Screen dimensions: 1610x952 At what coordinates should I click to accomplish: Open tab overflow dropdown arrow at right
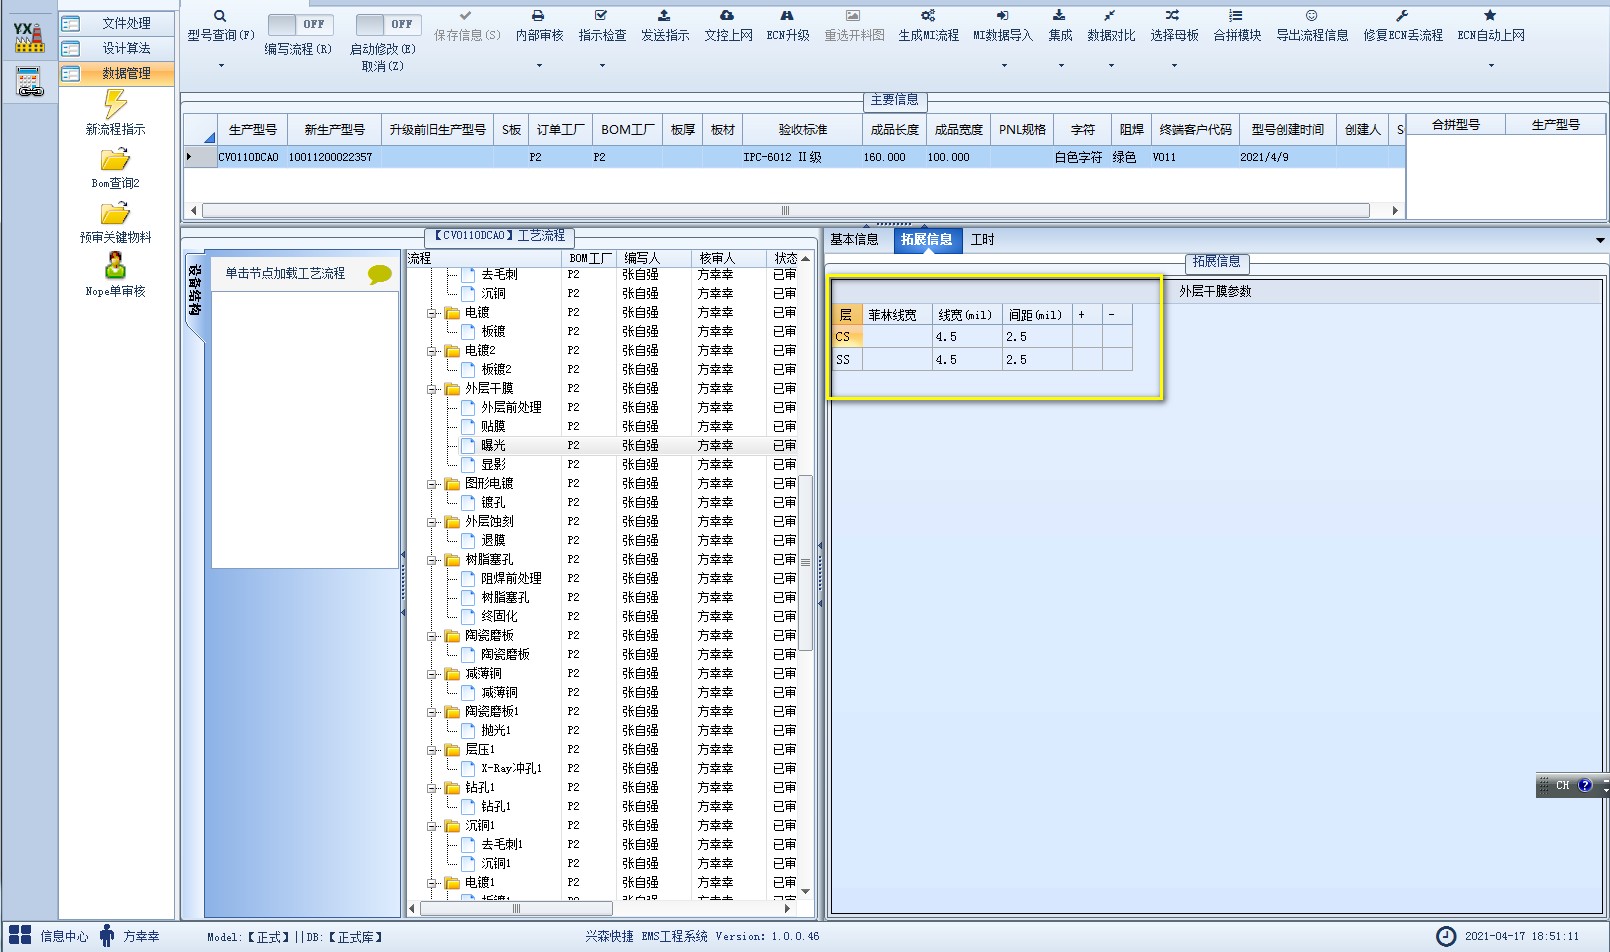(x=1600, y=240)
